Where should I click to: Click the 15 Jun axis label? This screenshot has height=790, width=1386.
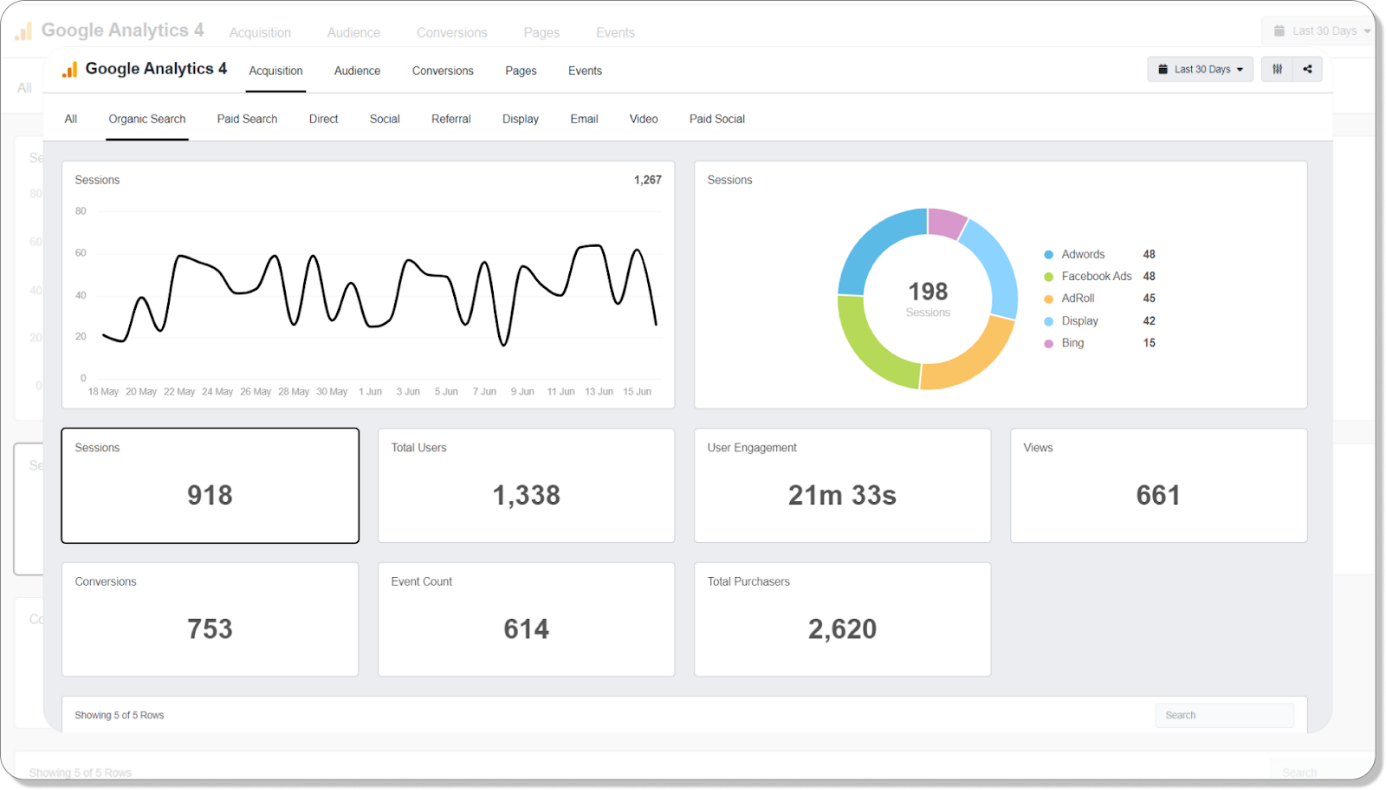637,392
